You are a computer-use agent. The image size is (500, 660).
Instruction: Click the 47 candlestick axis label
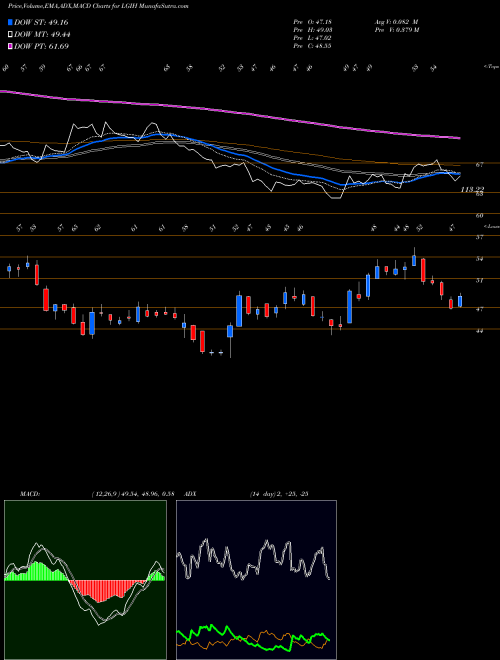479,309
